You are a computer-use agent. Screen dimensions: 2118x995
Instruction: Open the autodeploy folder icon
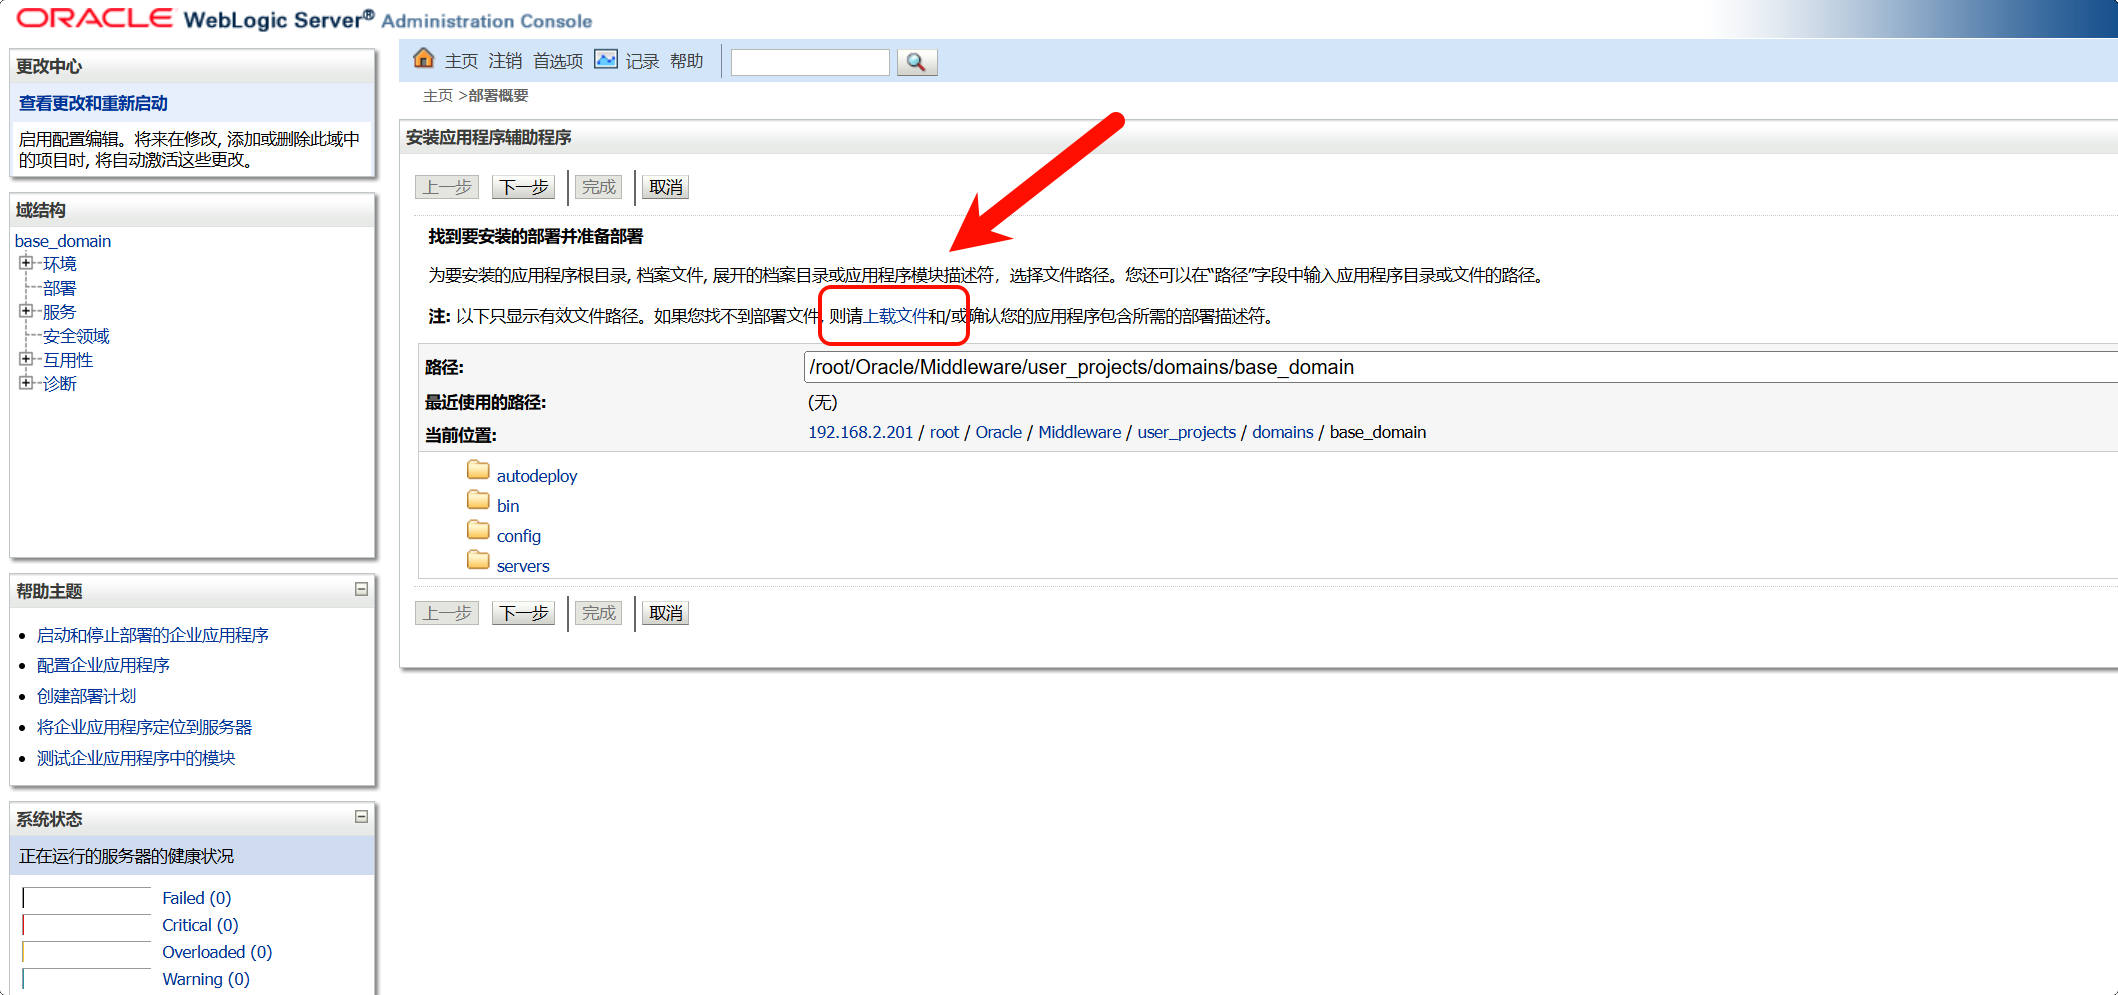pos(479,471)
